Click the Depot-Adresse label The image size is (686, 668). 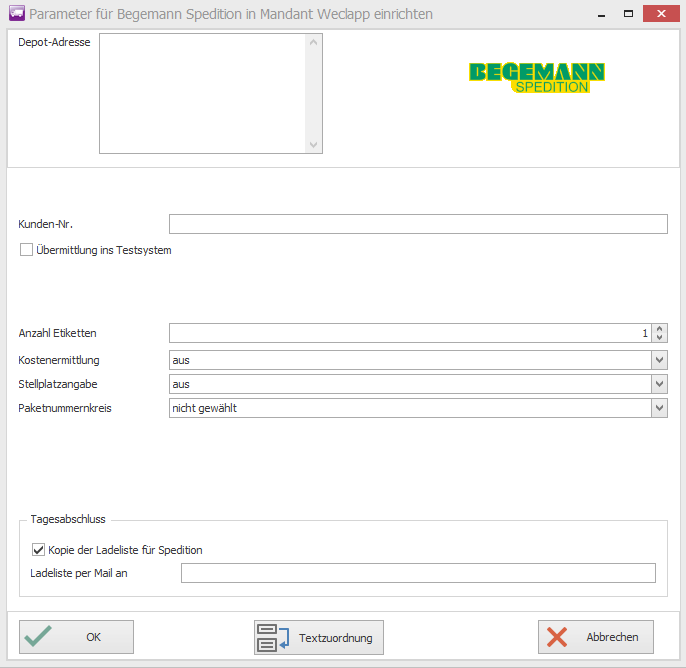(x=54, y=42)
